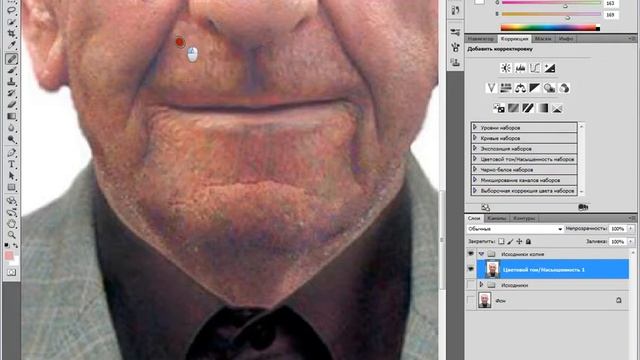This screenshot has width=640, height=360.
Task: Add a Black & White adjustment
Action: [535, 88]
